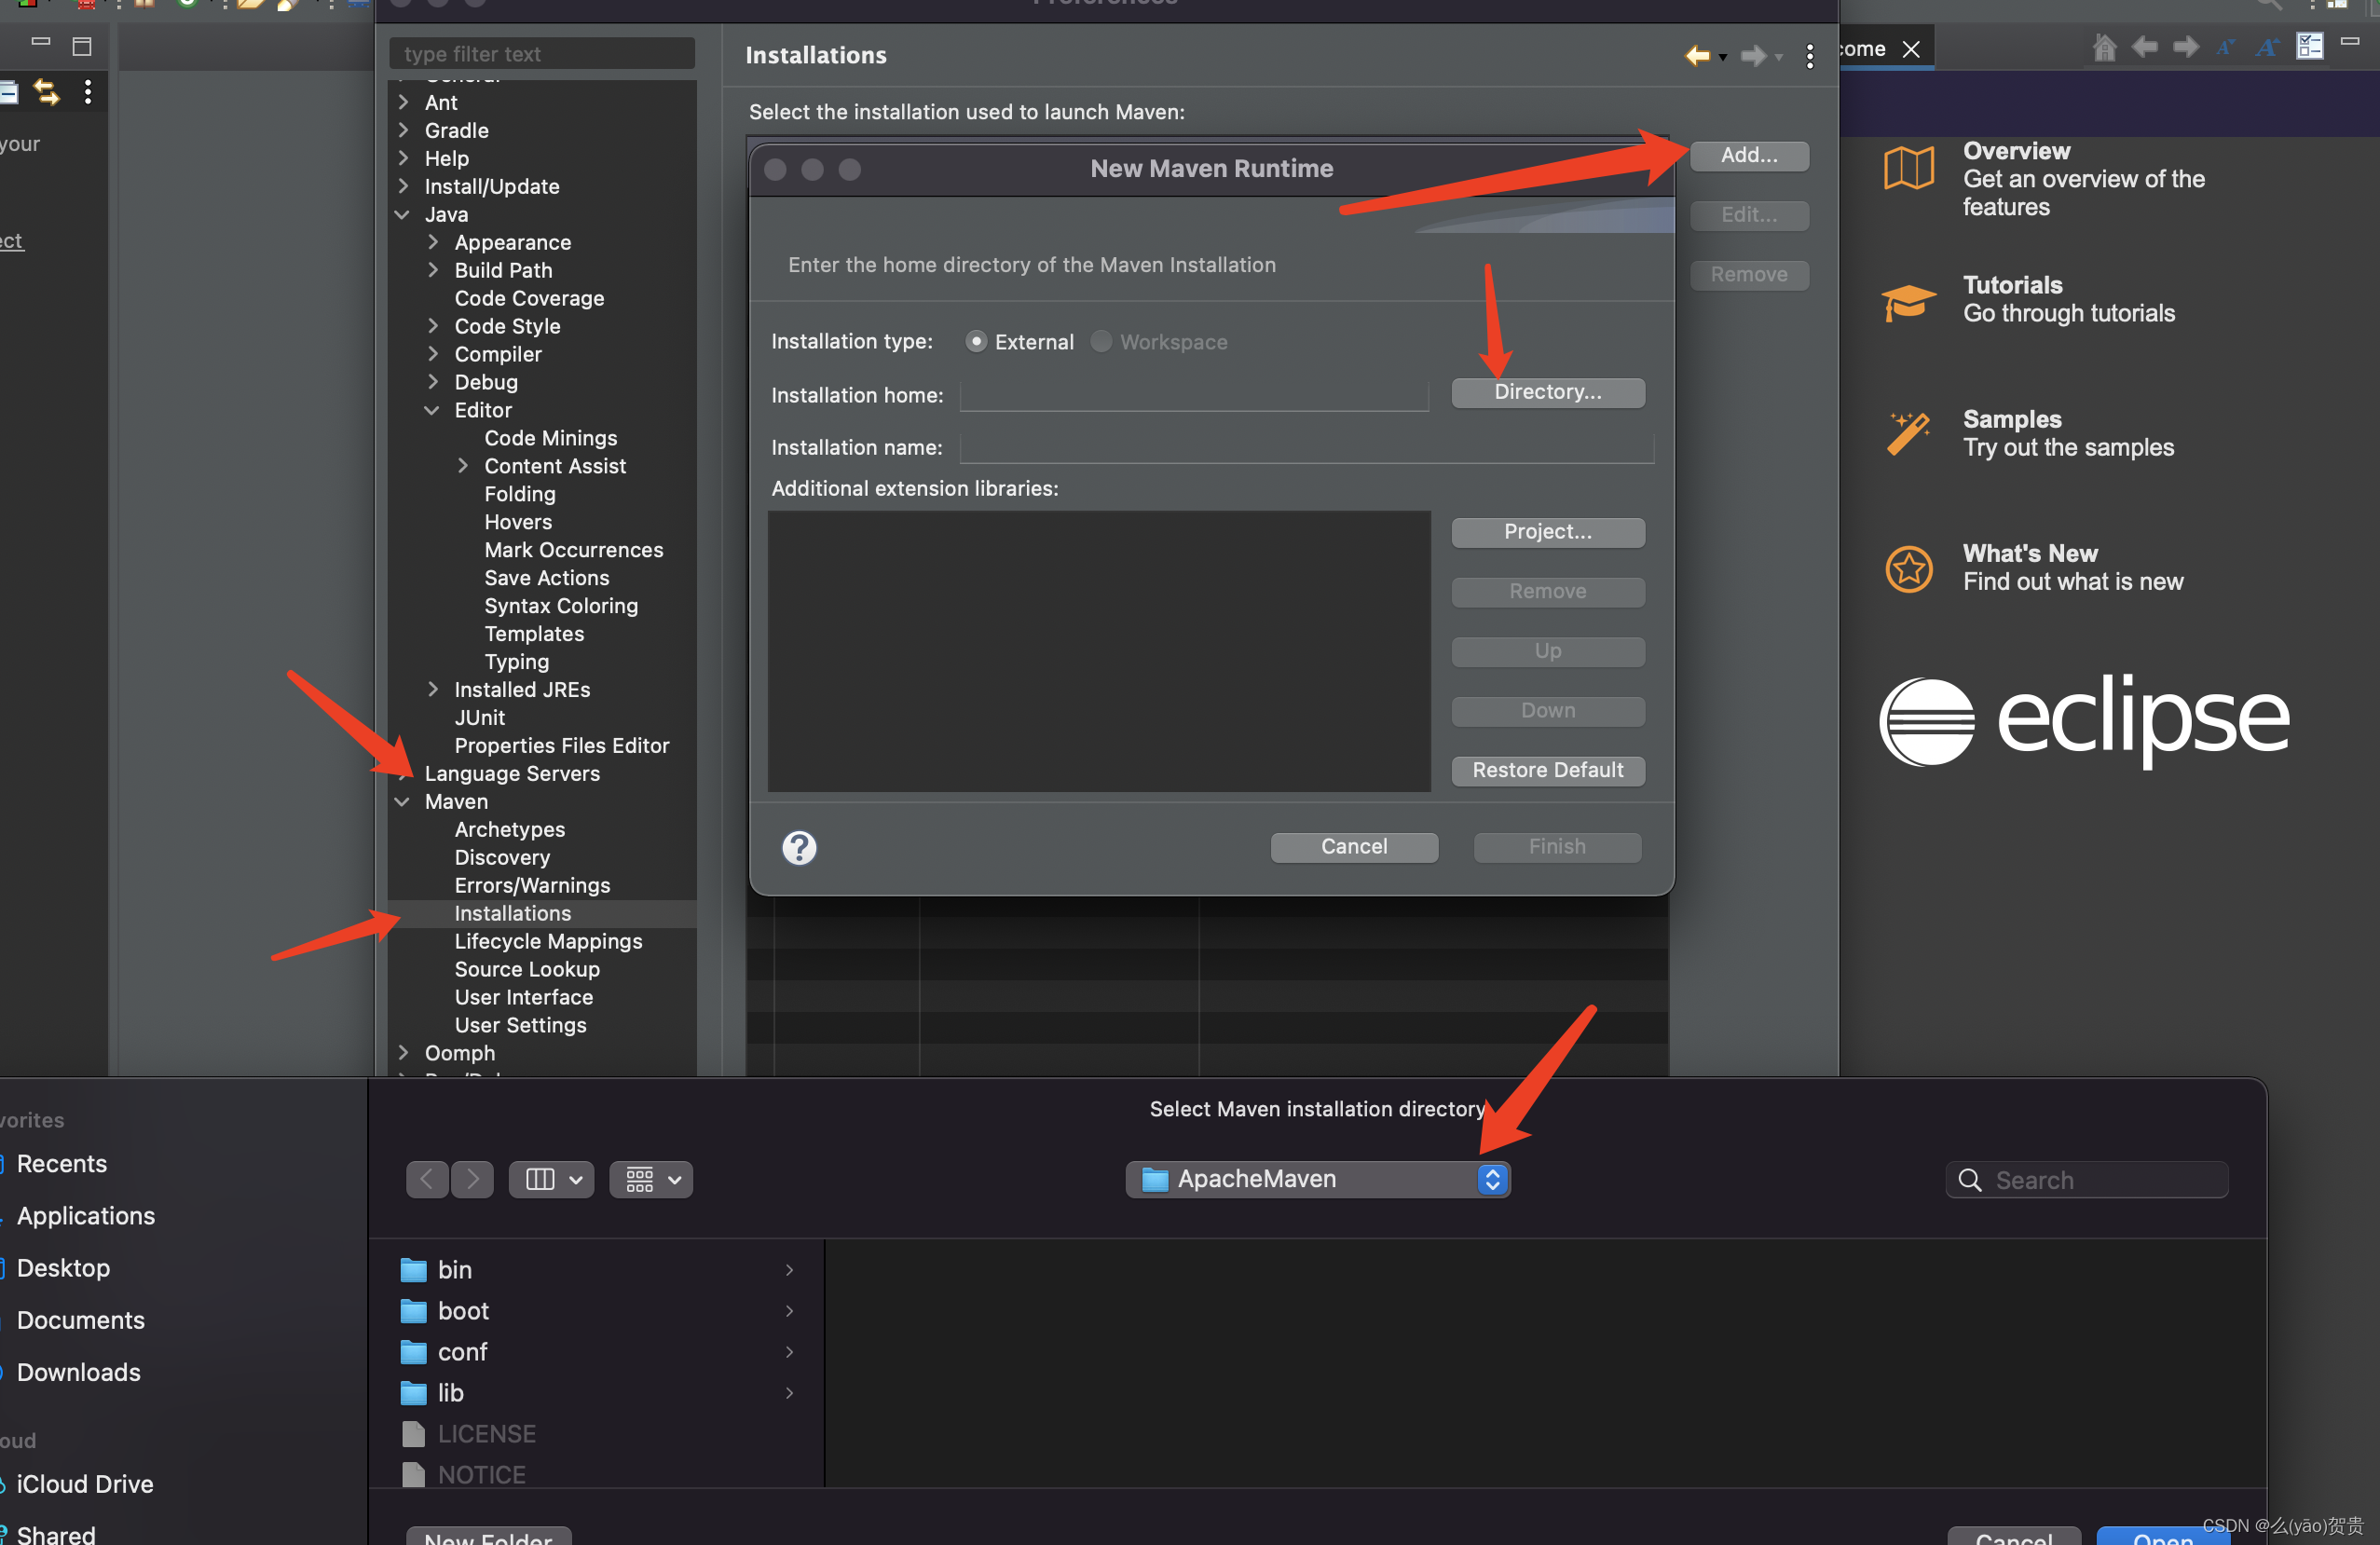
Task: Collapse the Editor tree node
Action: pyautogui.click(x=433, y=410)
